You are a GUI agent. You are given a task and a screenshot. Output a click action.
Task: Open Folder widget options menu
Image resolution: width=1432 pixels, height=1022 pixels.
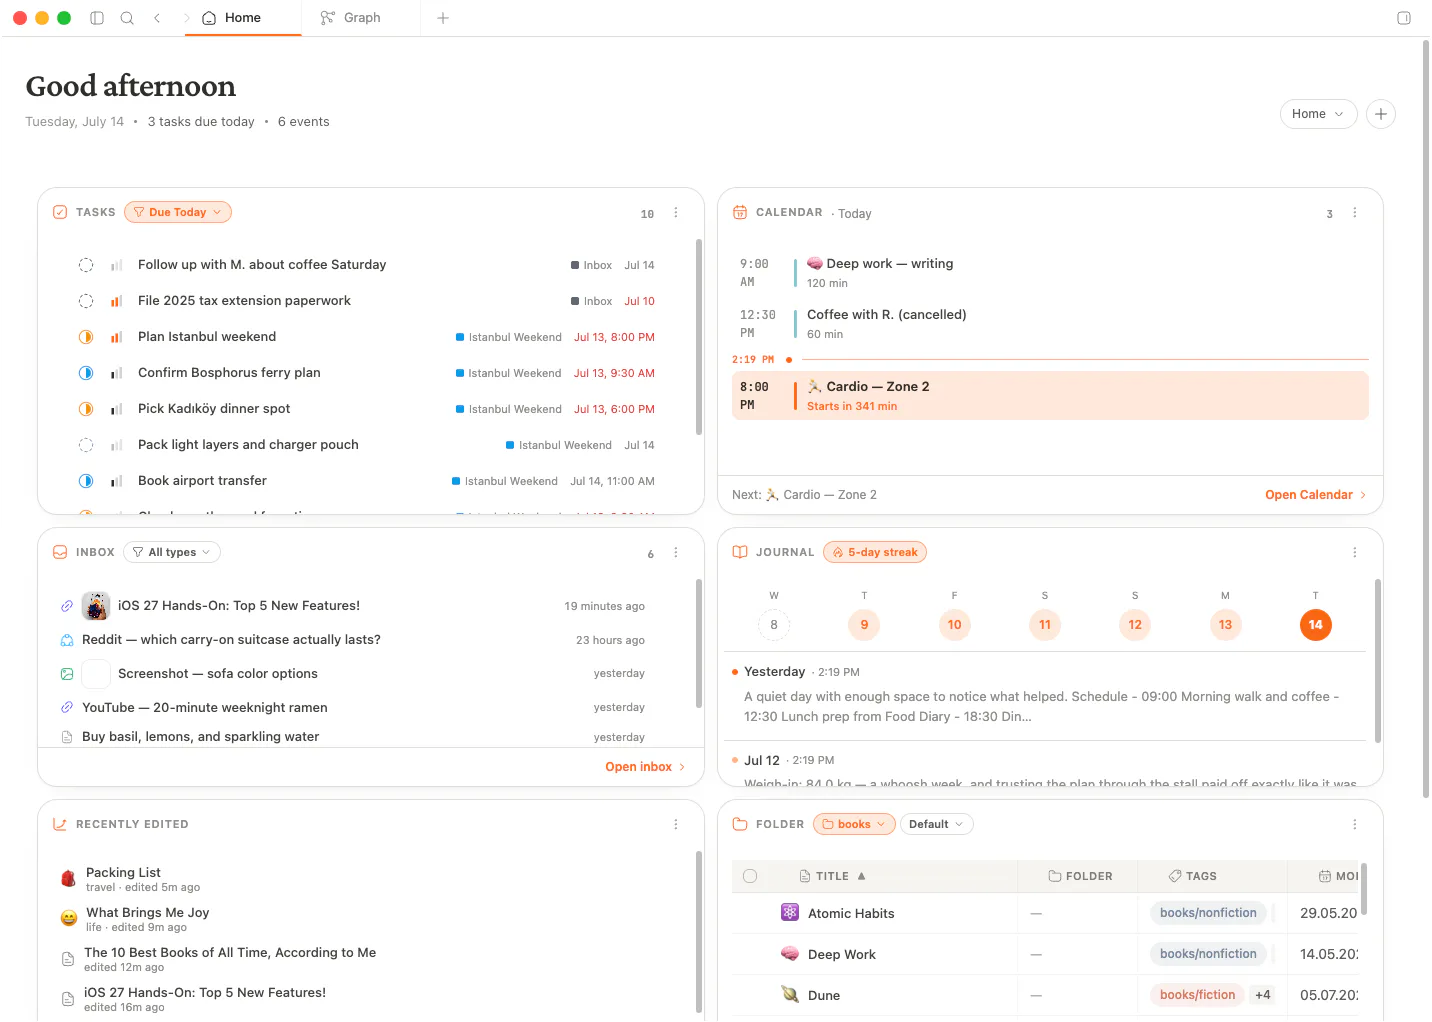[1355, 825]
